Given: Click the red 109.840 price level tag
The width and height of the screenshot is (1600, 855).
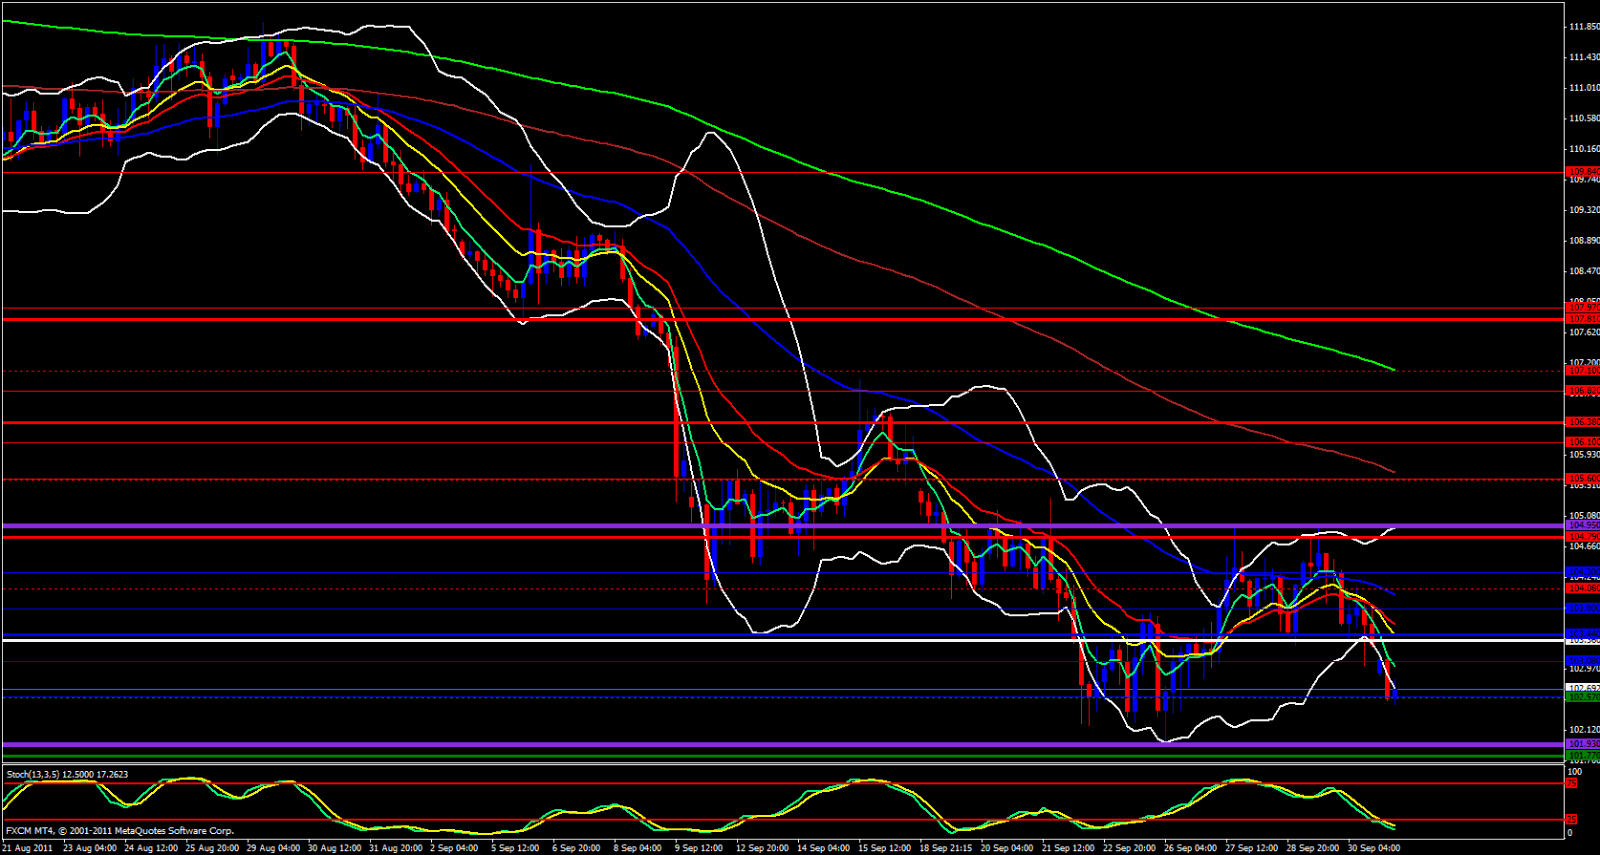Looking at the screenshot, I should (1582, 172).
